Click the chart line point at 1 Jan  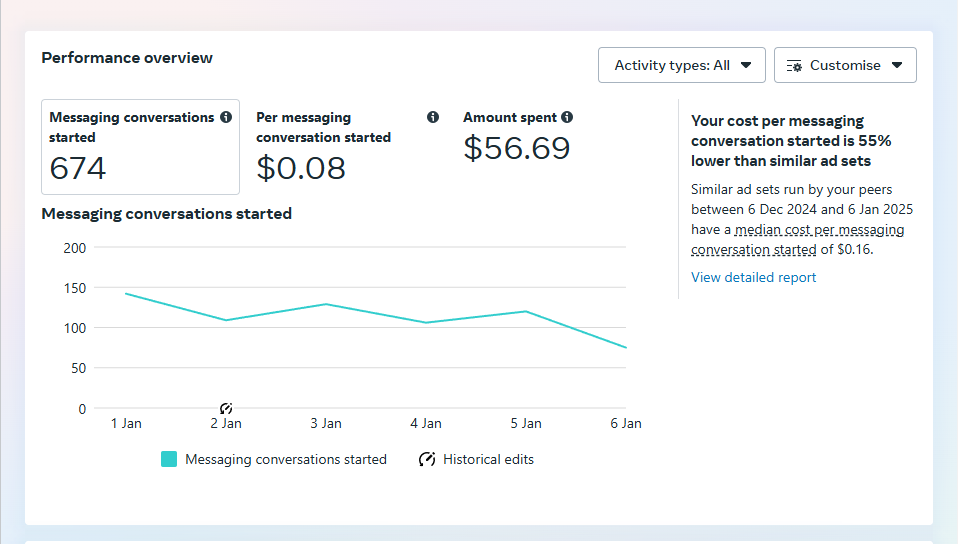pyautogui.click(x=126, y=294)
